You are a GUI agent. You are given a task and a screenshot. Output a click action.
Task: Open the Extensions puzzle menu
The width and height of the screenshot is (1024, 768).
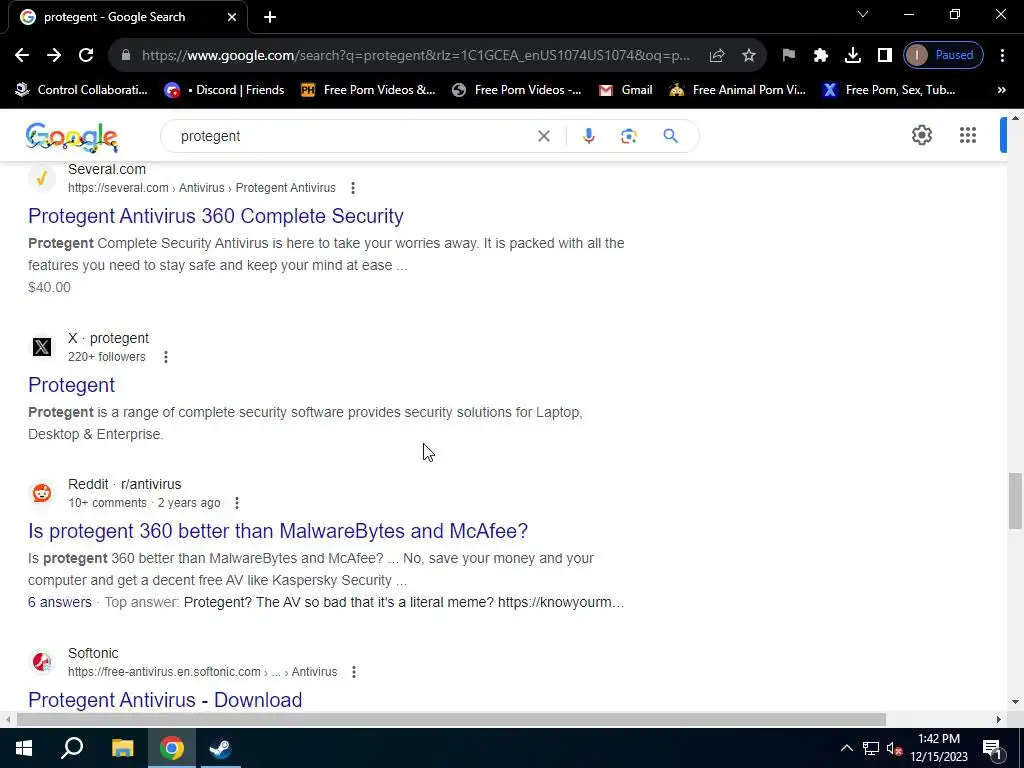click(x=820, y=56)
